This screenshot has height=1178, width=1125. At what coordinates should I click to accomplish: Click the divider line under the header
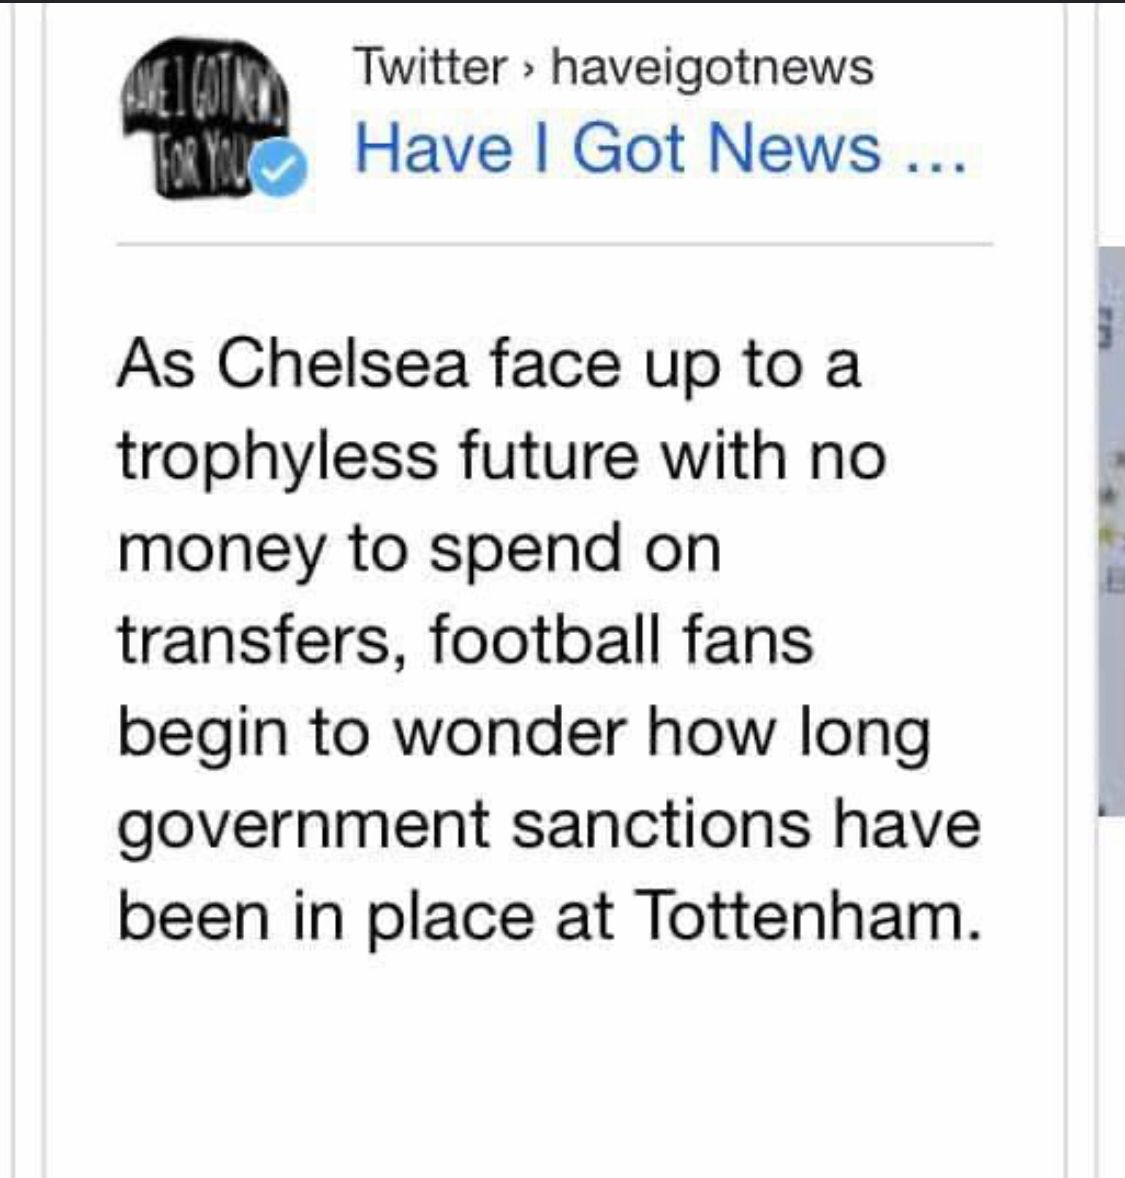tap(555, 244)
